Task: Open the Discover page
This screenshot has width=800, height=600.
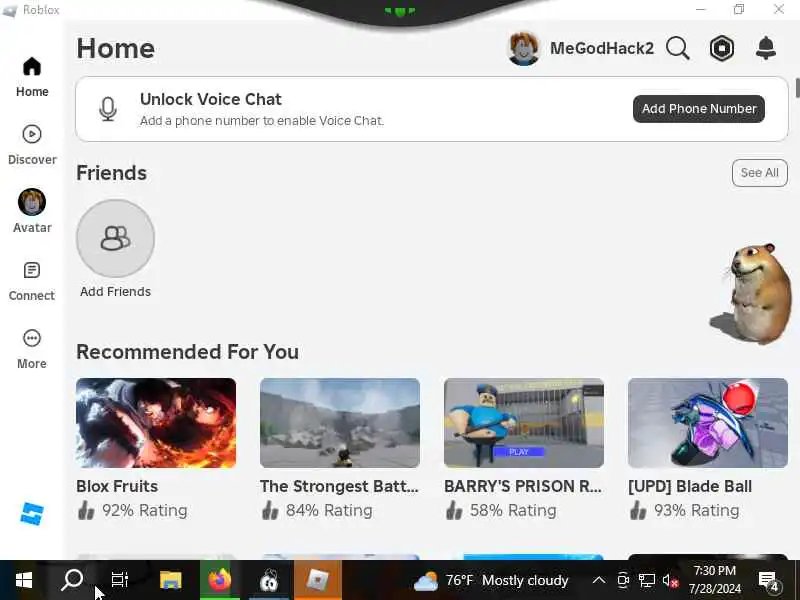Action: click(32, 145)
